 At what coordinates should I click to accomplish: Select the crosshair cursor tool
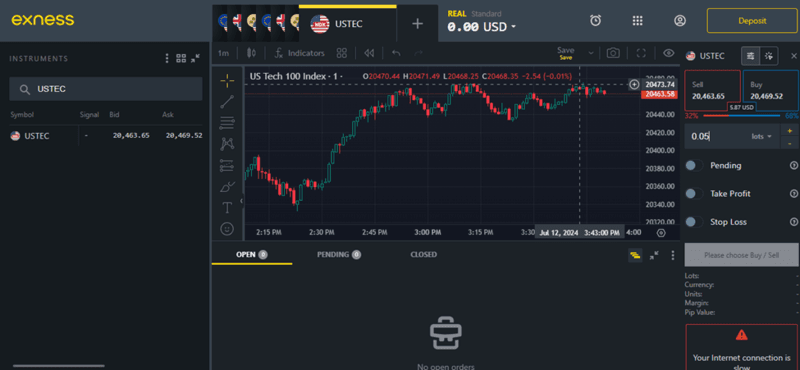[x=227, y=80]
